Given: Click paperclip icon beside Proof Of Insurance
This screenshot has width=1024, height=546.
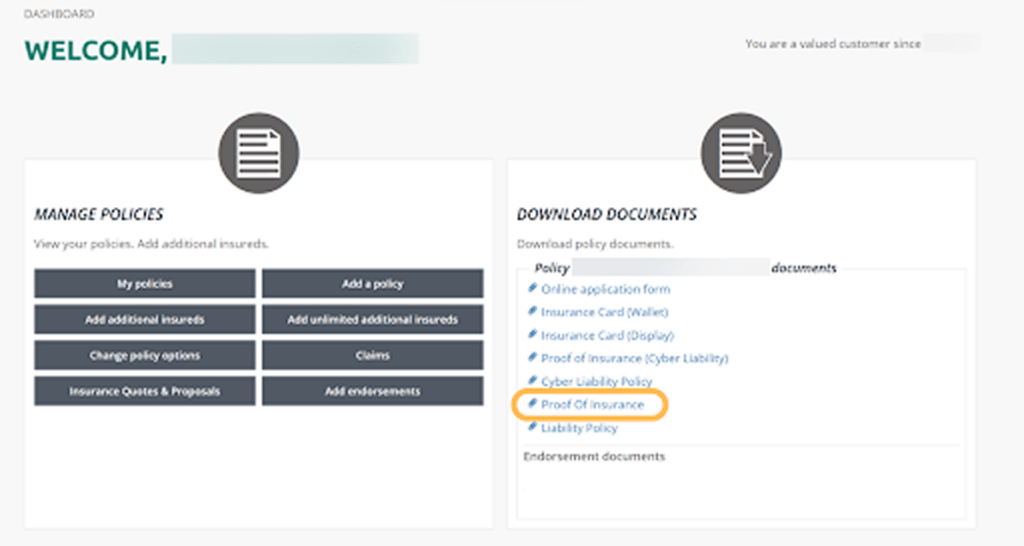Looking at the screenshot, I should click(x=533, y=404).
